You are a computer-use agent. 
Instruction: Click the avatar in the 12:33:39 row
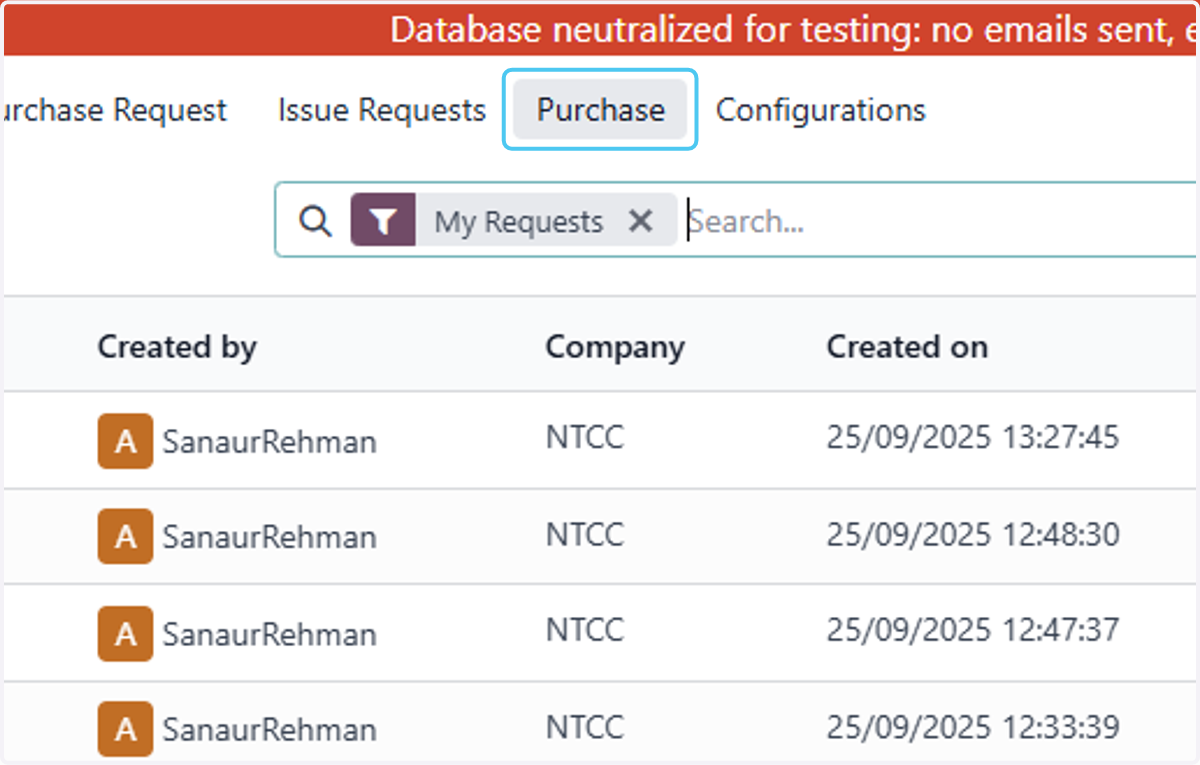tap(126, 729)
